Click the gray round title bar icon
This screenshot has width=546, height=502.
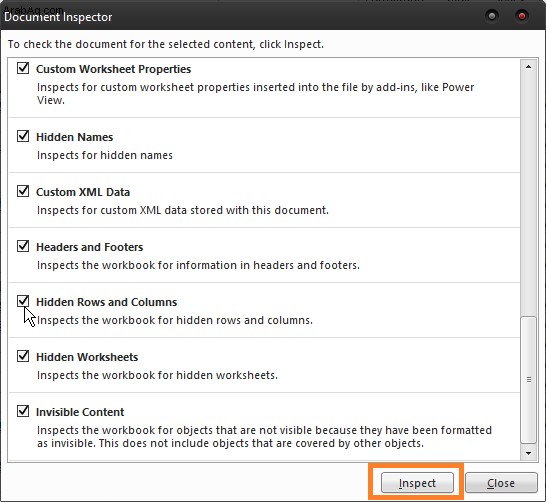coord(492,16)
